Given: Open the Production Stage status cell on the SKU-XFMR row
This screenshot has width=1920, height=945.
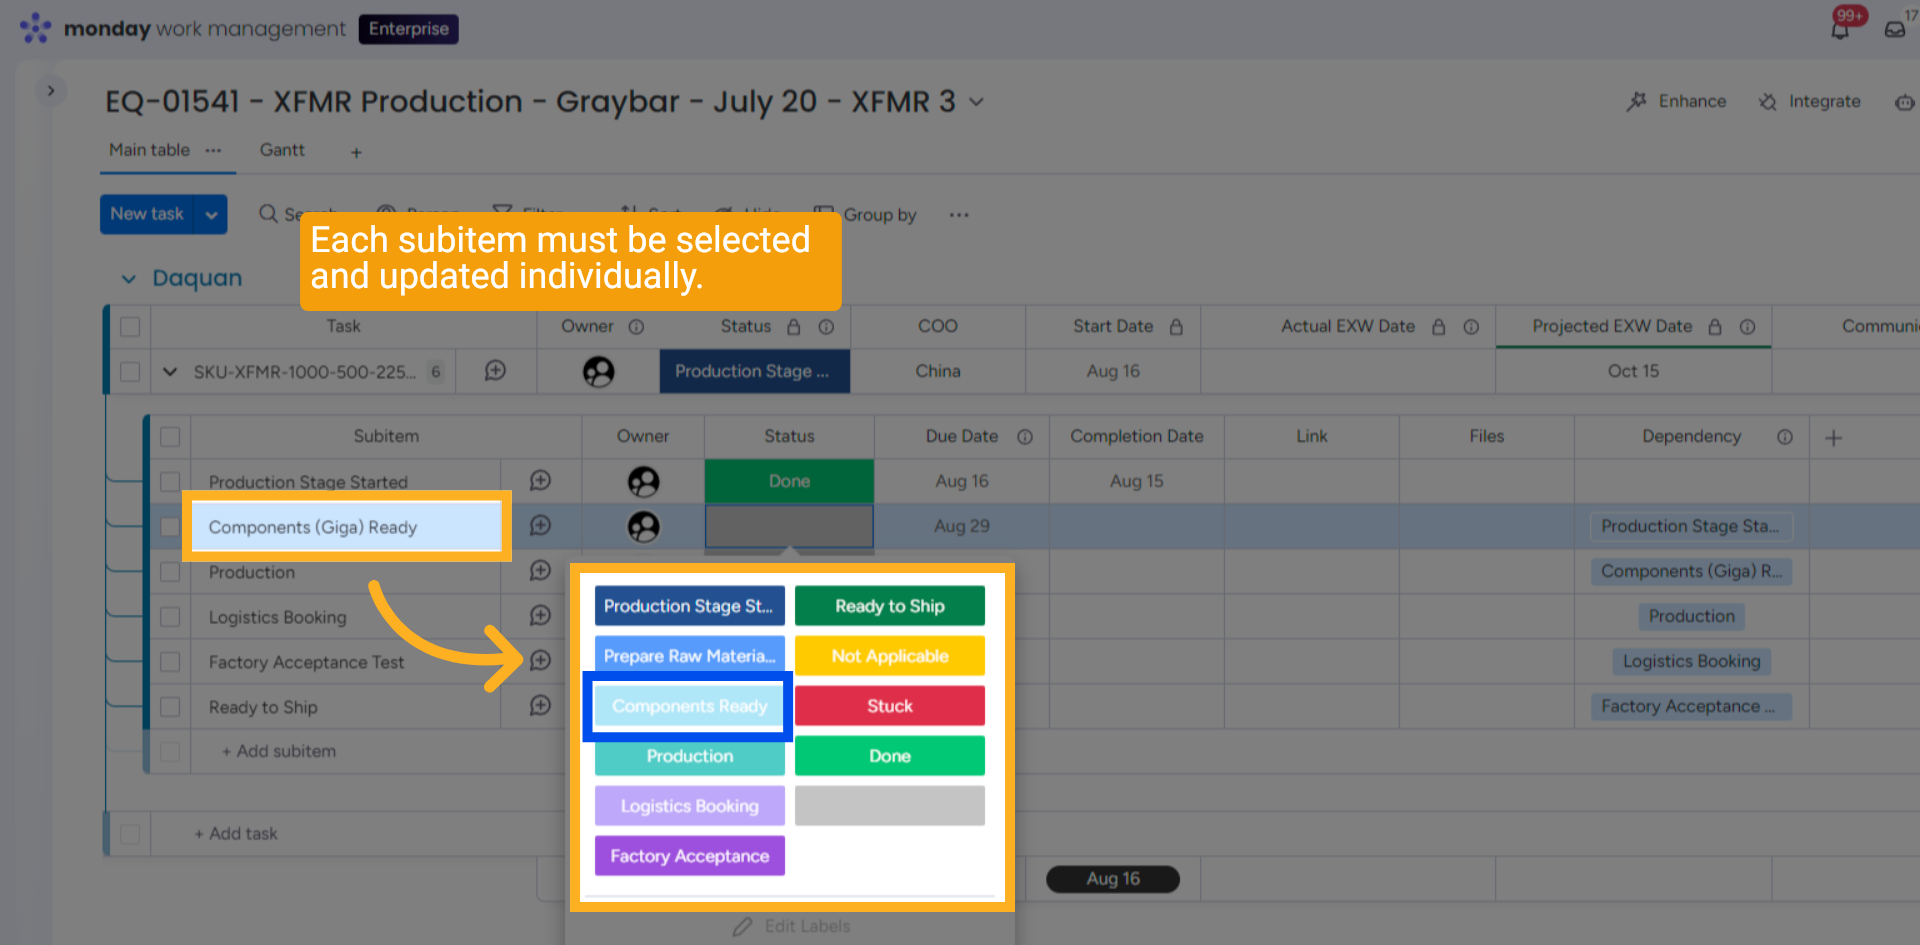Looking at the screenshot, I should (755, 371).
